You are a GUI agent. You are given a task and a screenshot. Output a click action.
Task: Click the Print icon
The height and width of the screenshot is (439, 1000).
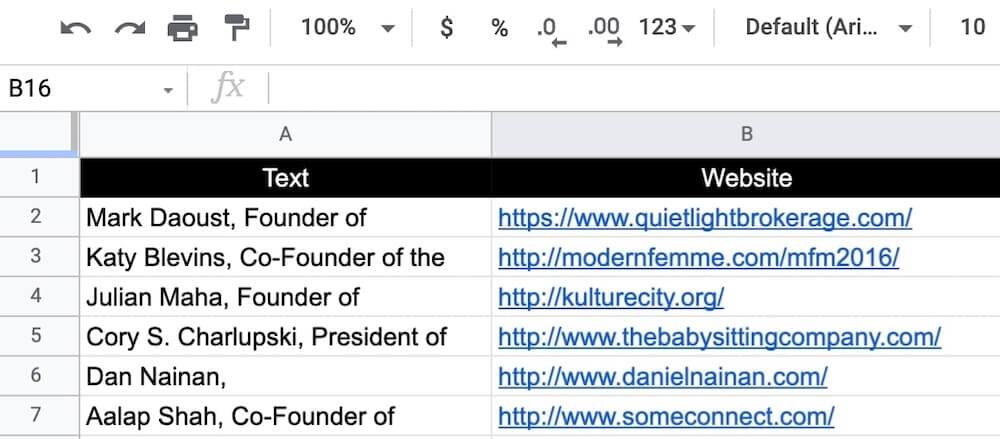[183, 28]
